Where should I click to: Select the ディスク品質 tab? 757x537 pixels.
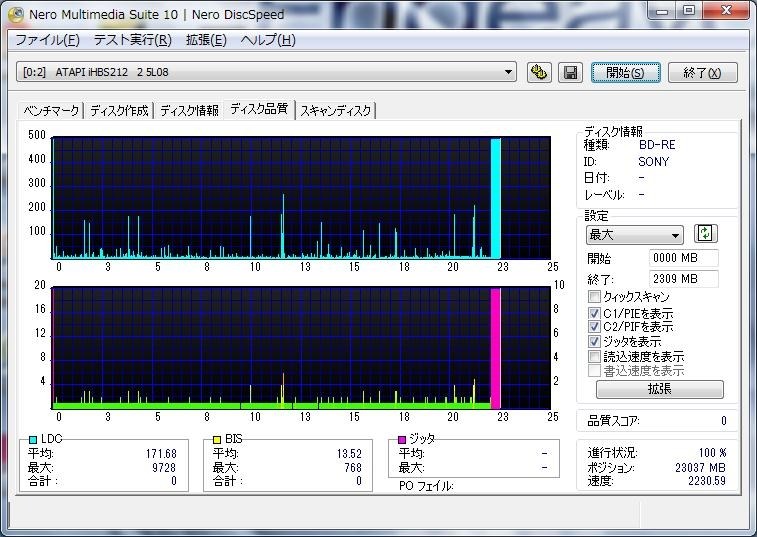(259, 109)
